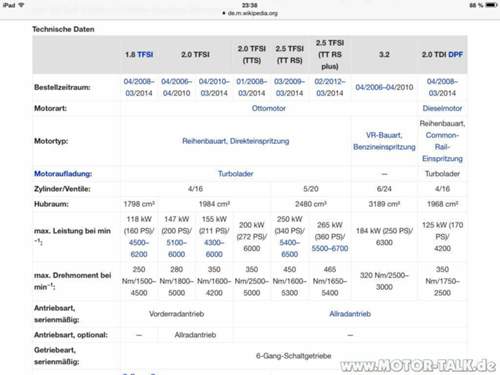Open the Benzineinspritzung link
500x375 pixels.
(x=384, y=147)
